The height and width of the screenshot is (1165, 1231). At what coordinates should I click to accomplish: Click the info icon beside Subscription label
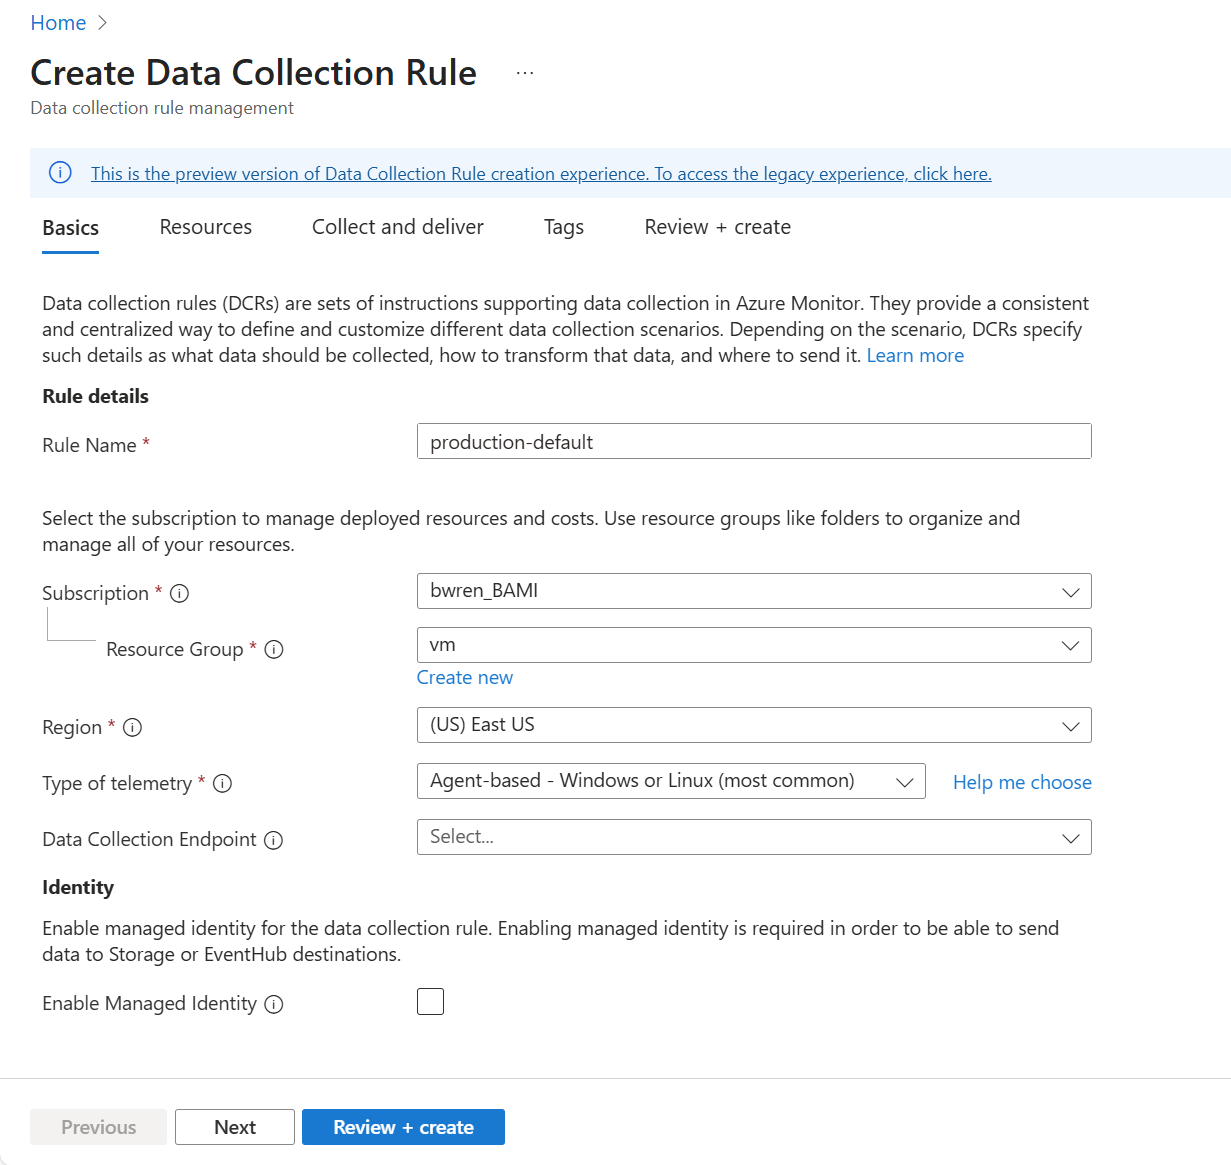click(x=180, y=594)
